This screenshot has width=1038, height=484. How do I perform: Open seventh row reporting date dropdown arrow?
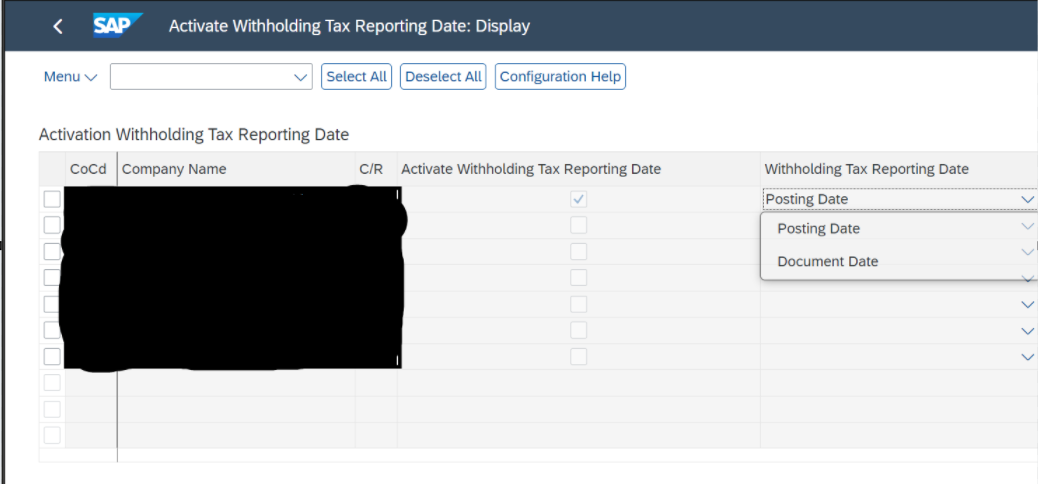1027,357
